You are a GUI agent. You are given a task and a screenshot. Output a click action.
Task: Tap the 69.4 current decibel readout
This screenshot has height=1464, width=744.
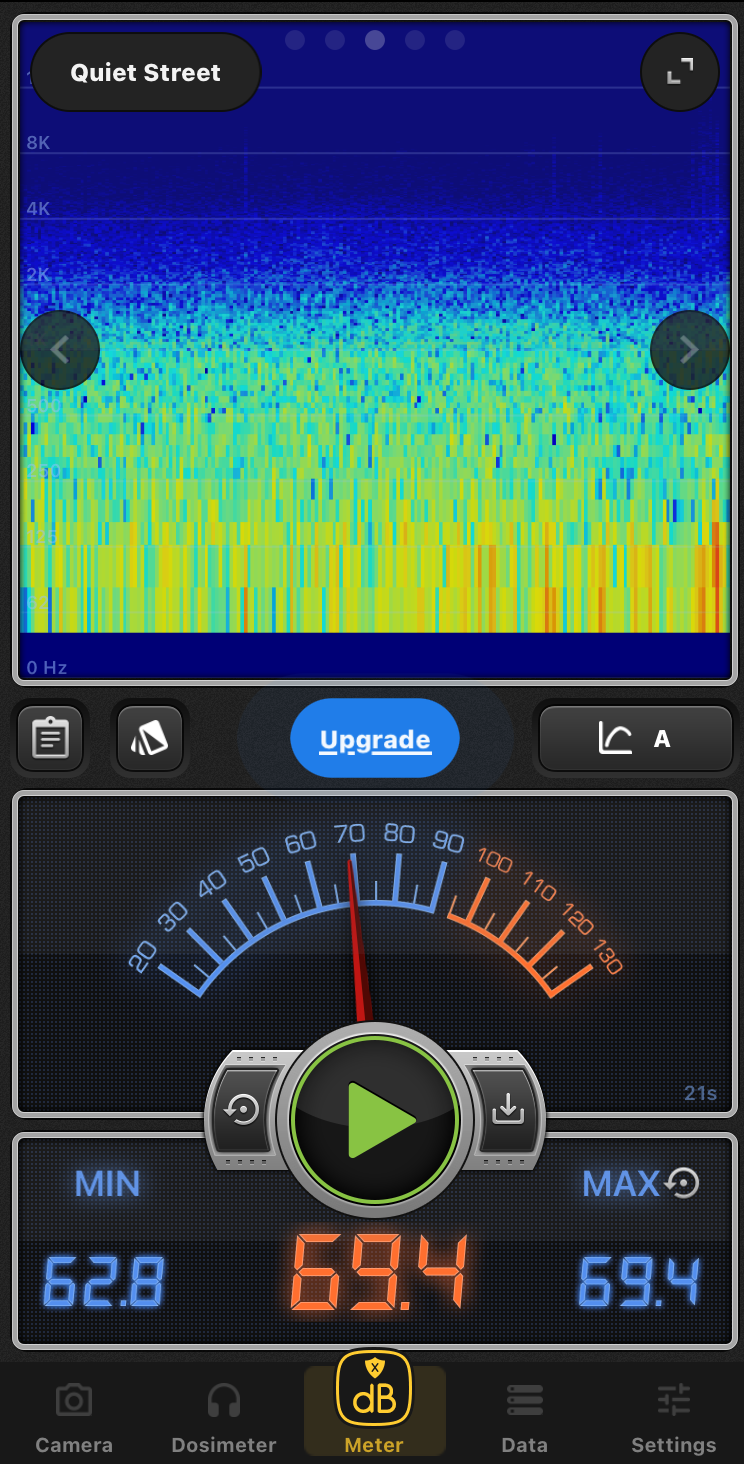pos(378,1272)
